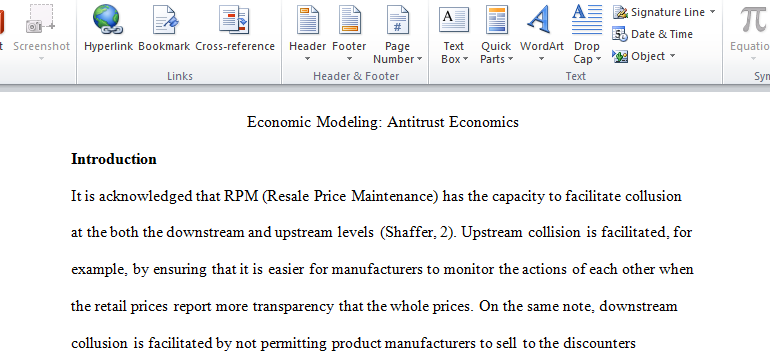Click the 'Header & Footer' group label
Image resolution: width=770 pixels, height=361 pixels.
tap(356, 76)
